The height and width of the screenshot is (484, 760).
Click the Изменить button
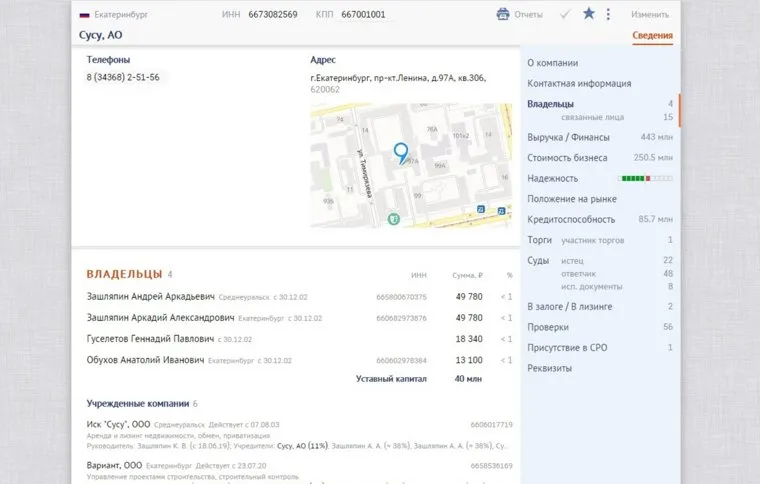(x=650, y=14)
